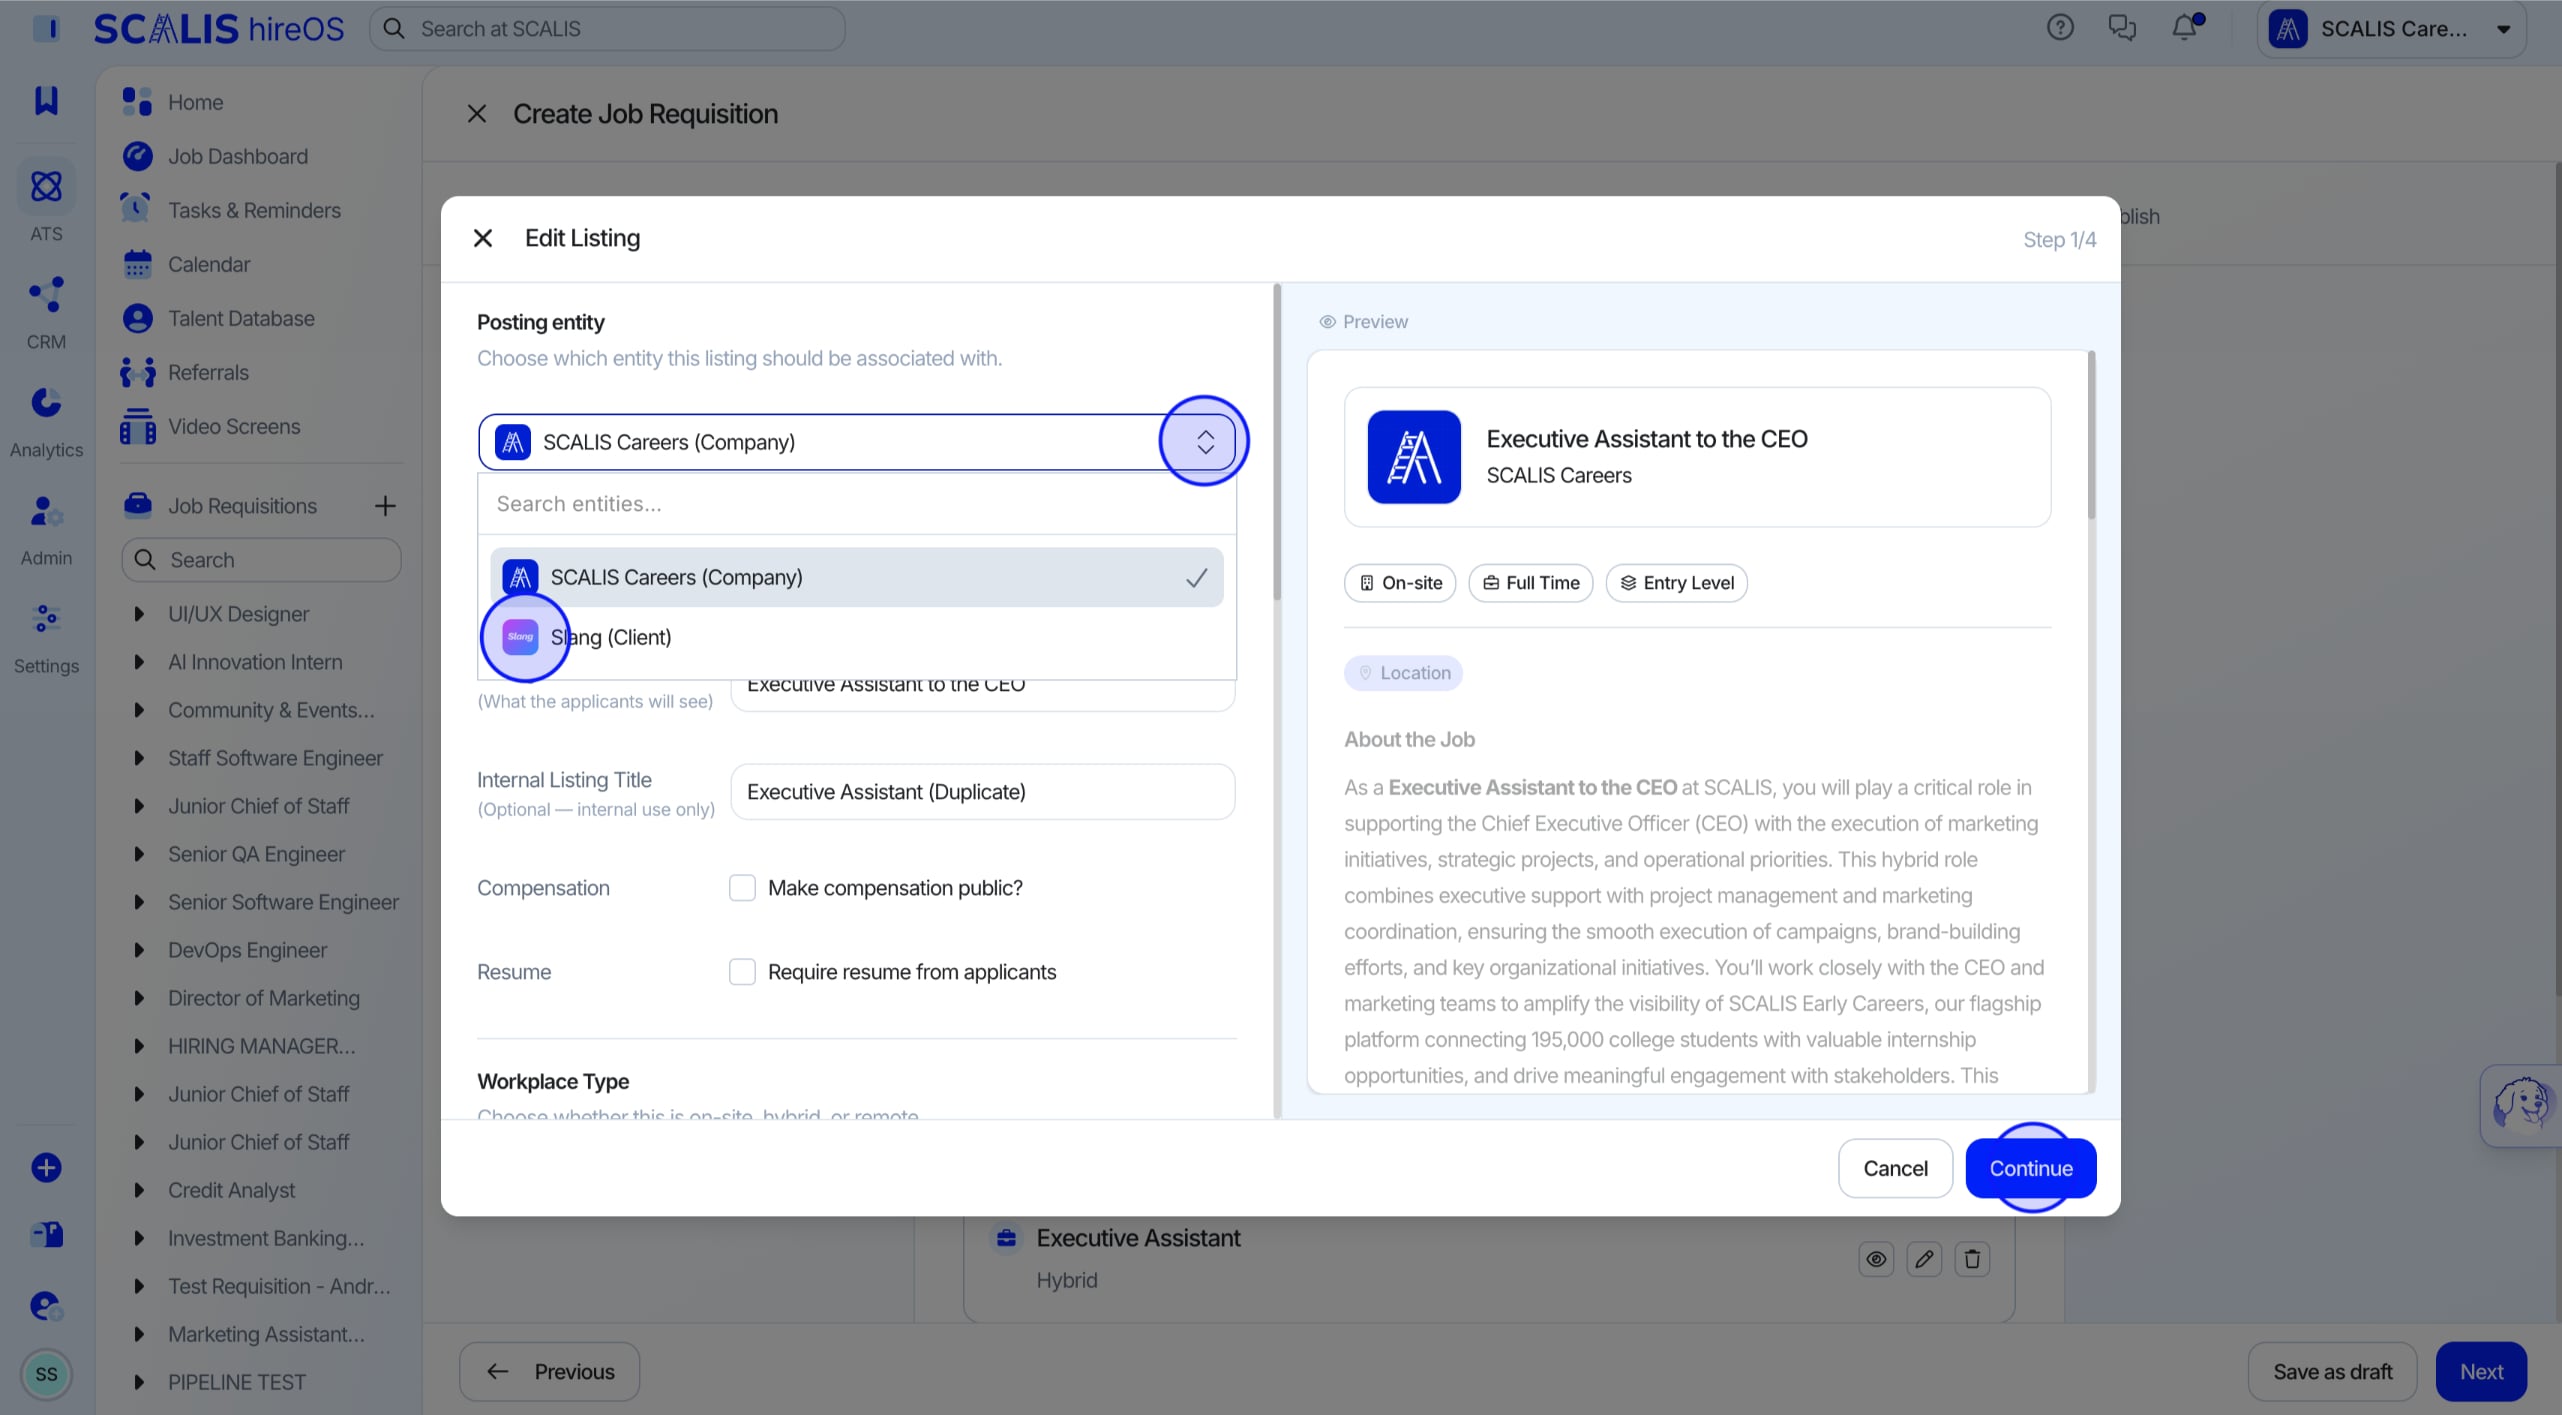Open the SCALIS Care... account dropdown

[2392, 29]
